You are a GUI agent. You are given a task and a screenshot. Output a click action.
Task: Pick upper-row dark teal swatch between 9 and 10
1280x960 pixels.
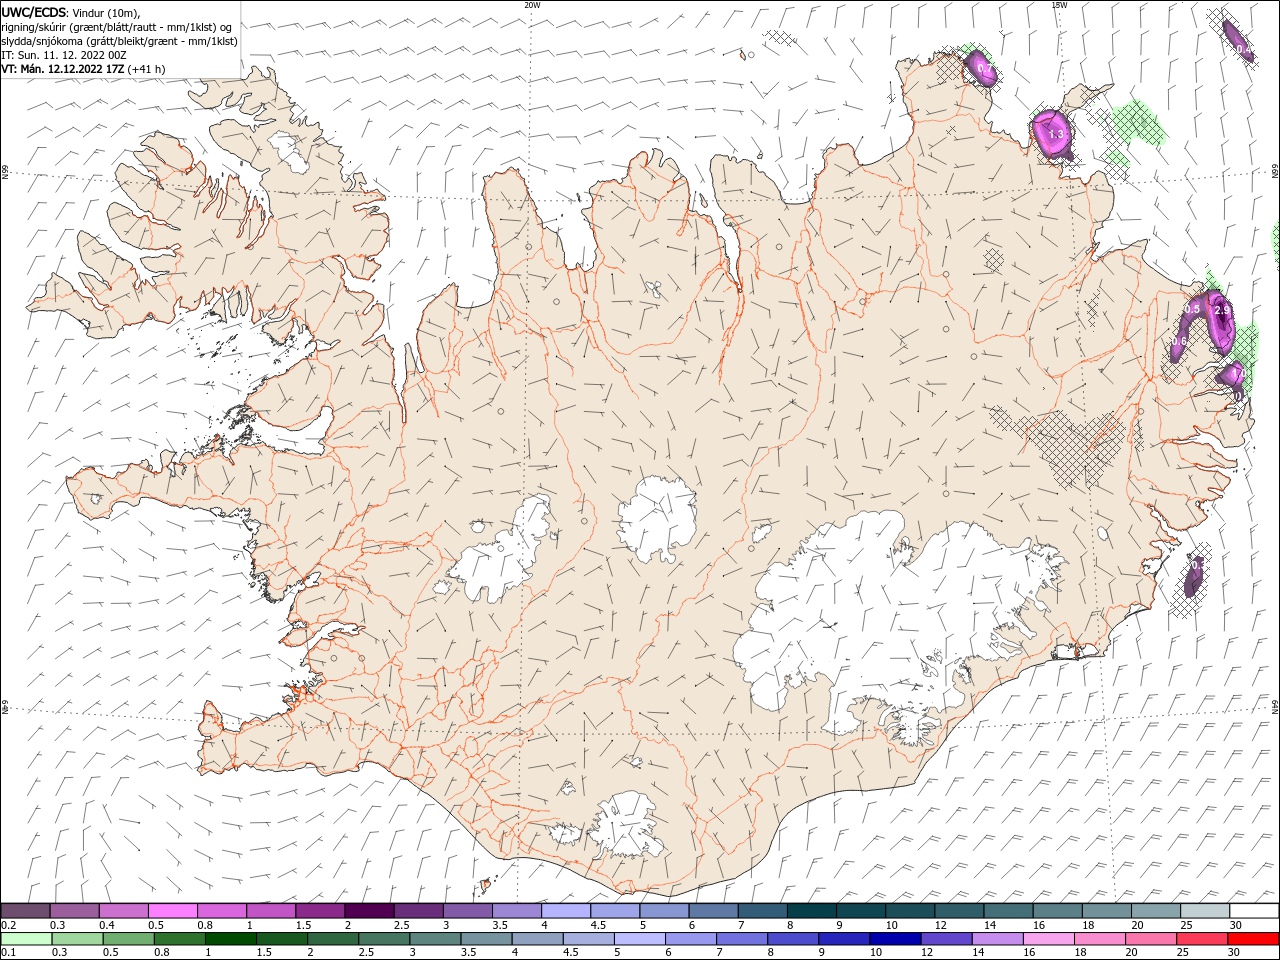pos(861,910)
